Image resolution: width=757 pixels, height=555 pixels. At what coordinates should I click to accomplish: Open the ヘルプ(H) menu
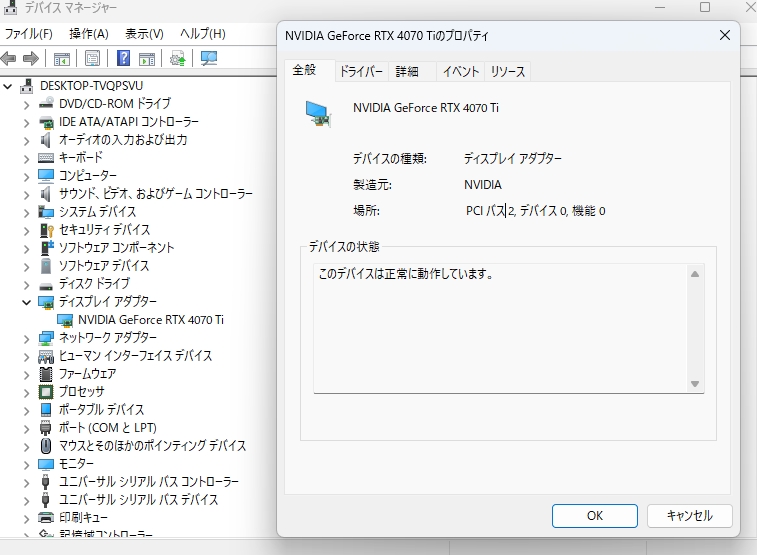pyautogui.click(x=203, y=34)
